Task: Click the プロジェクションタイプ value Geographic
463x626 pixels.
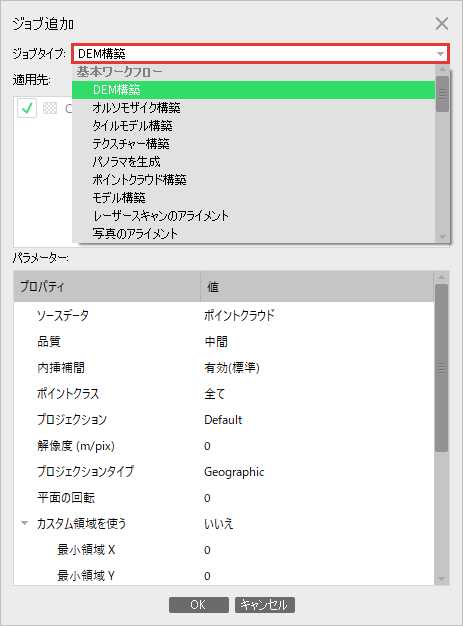Action: click(234, 472)
